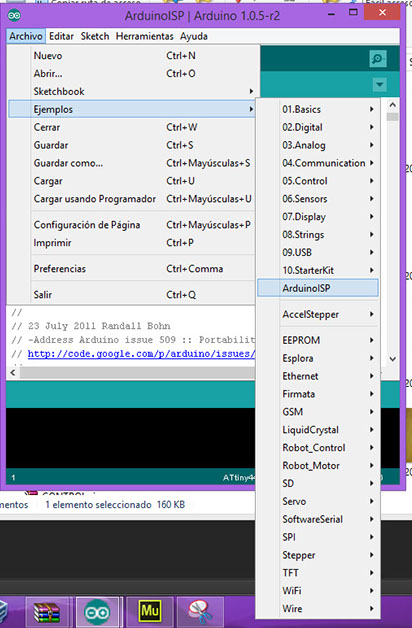412x628 pixels.
Task: Expand 09.USB examples submenu
Action: pos(318,253)
